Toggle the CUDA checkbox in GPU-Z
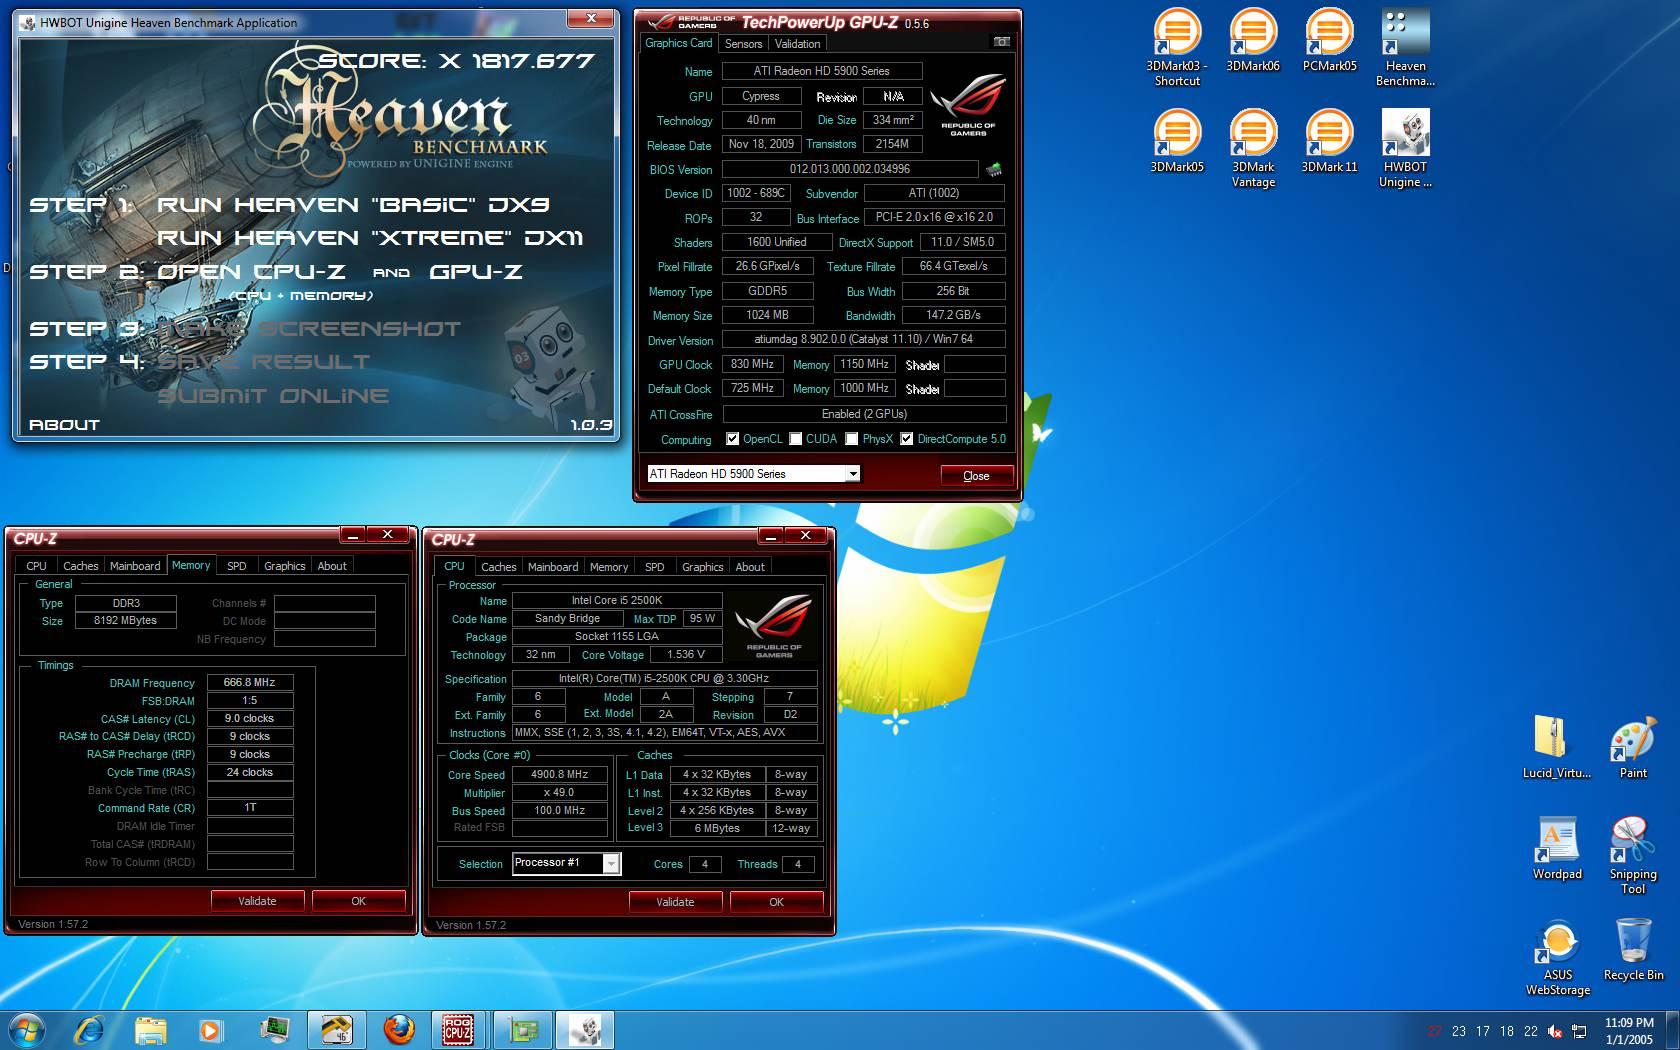The height and width of the screenshot is (1050, 1680). pos(795,439)
